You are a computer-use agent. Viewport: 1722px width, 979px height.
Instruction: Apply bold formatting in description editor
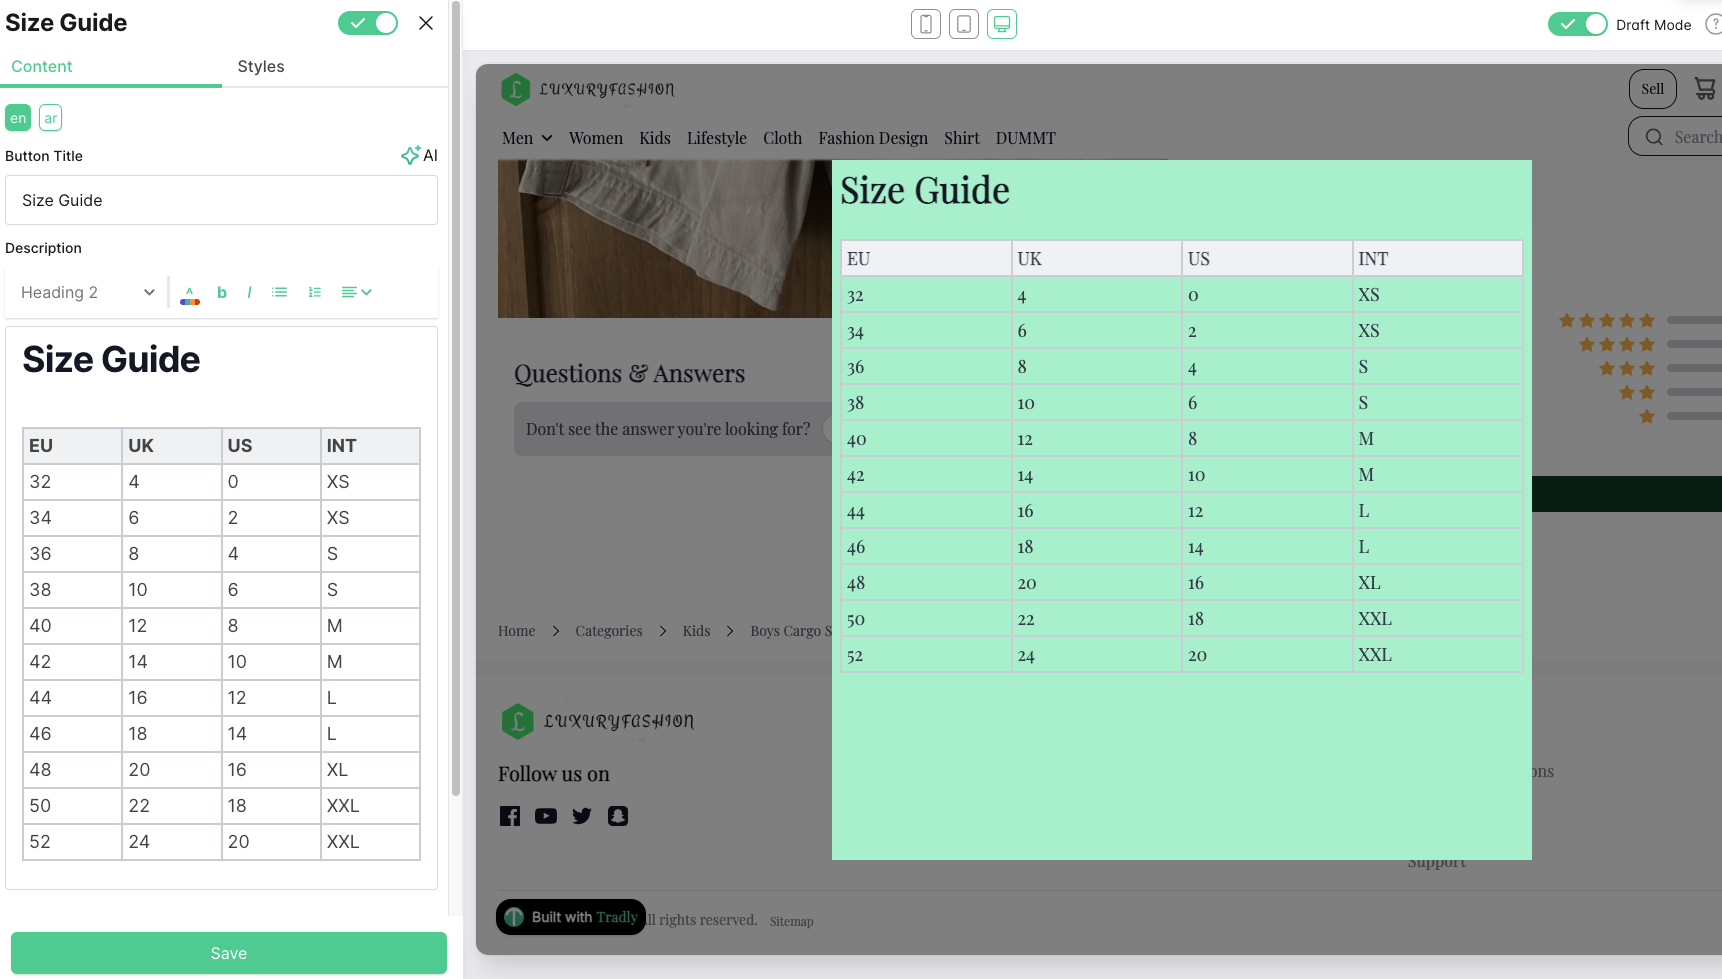coord(222,292)
